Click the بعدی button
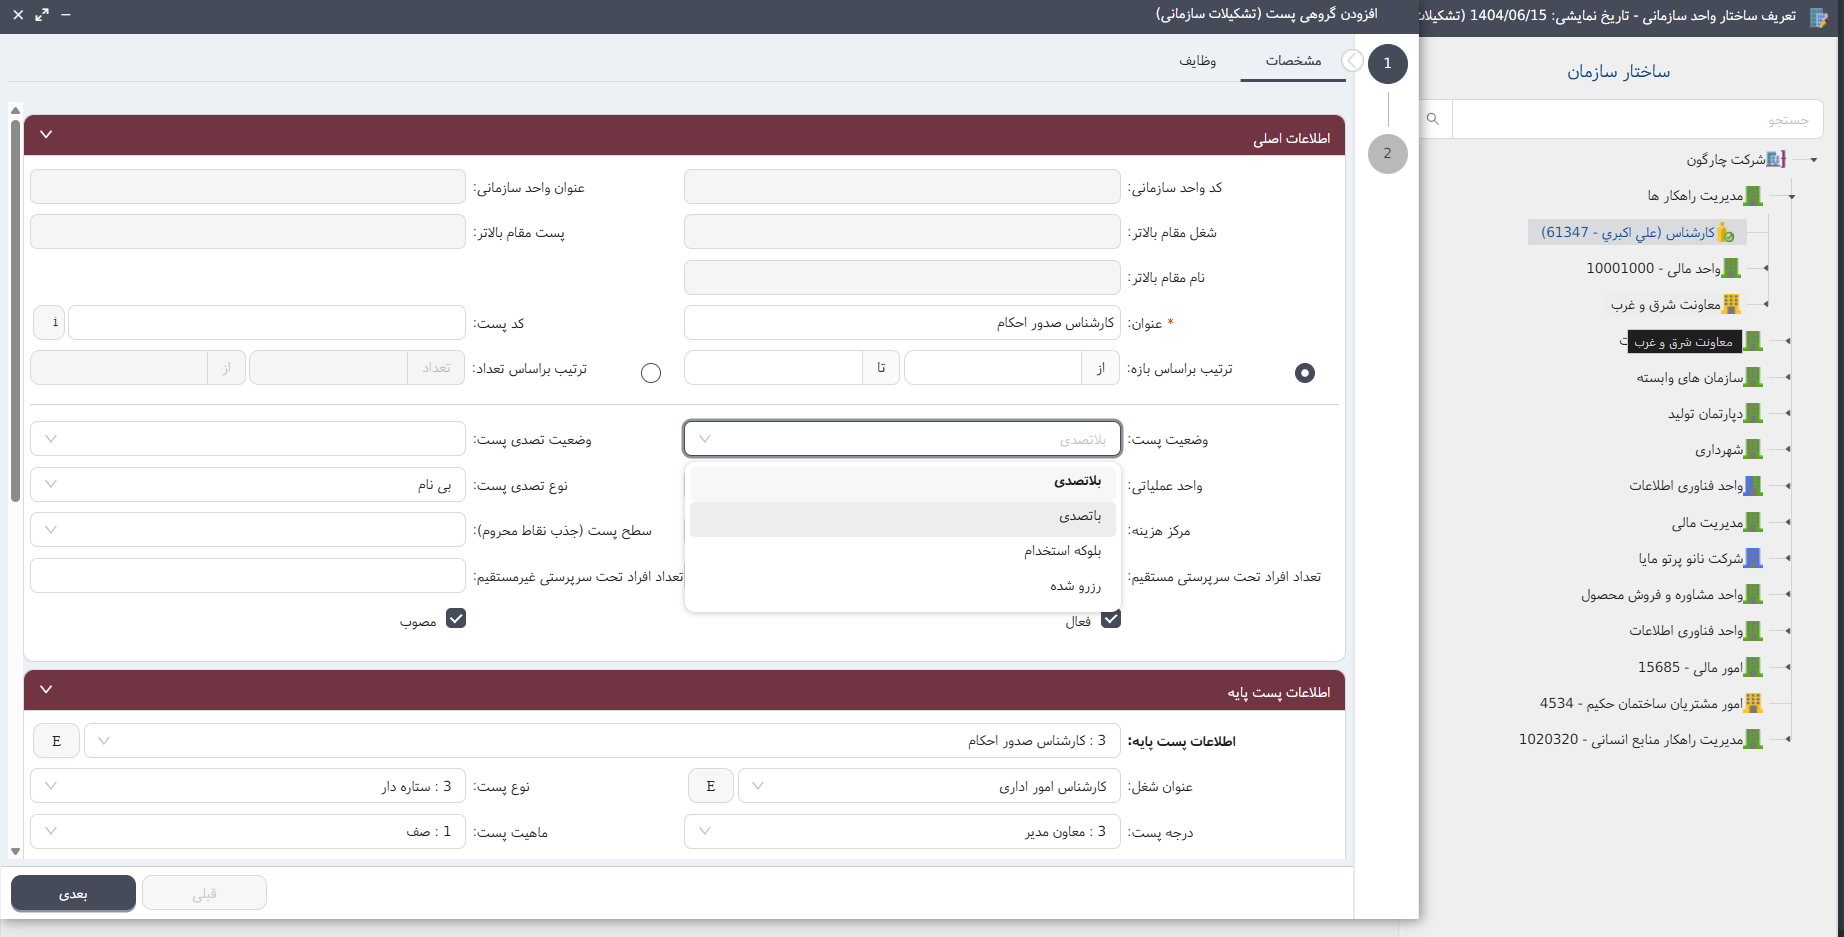The image size is (1844, 937). tap(73, 893)
